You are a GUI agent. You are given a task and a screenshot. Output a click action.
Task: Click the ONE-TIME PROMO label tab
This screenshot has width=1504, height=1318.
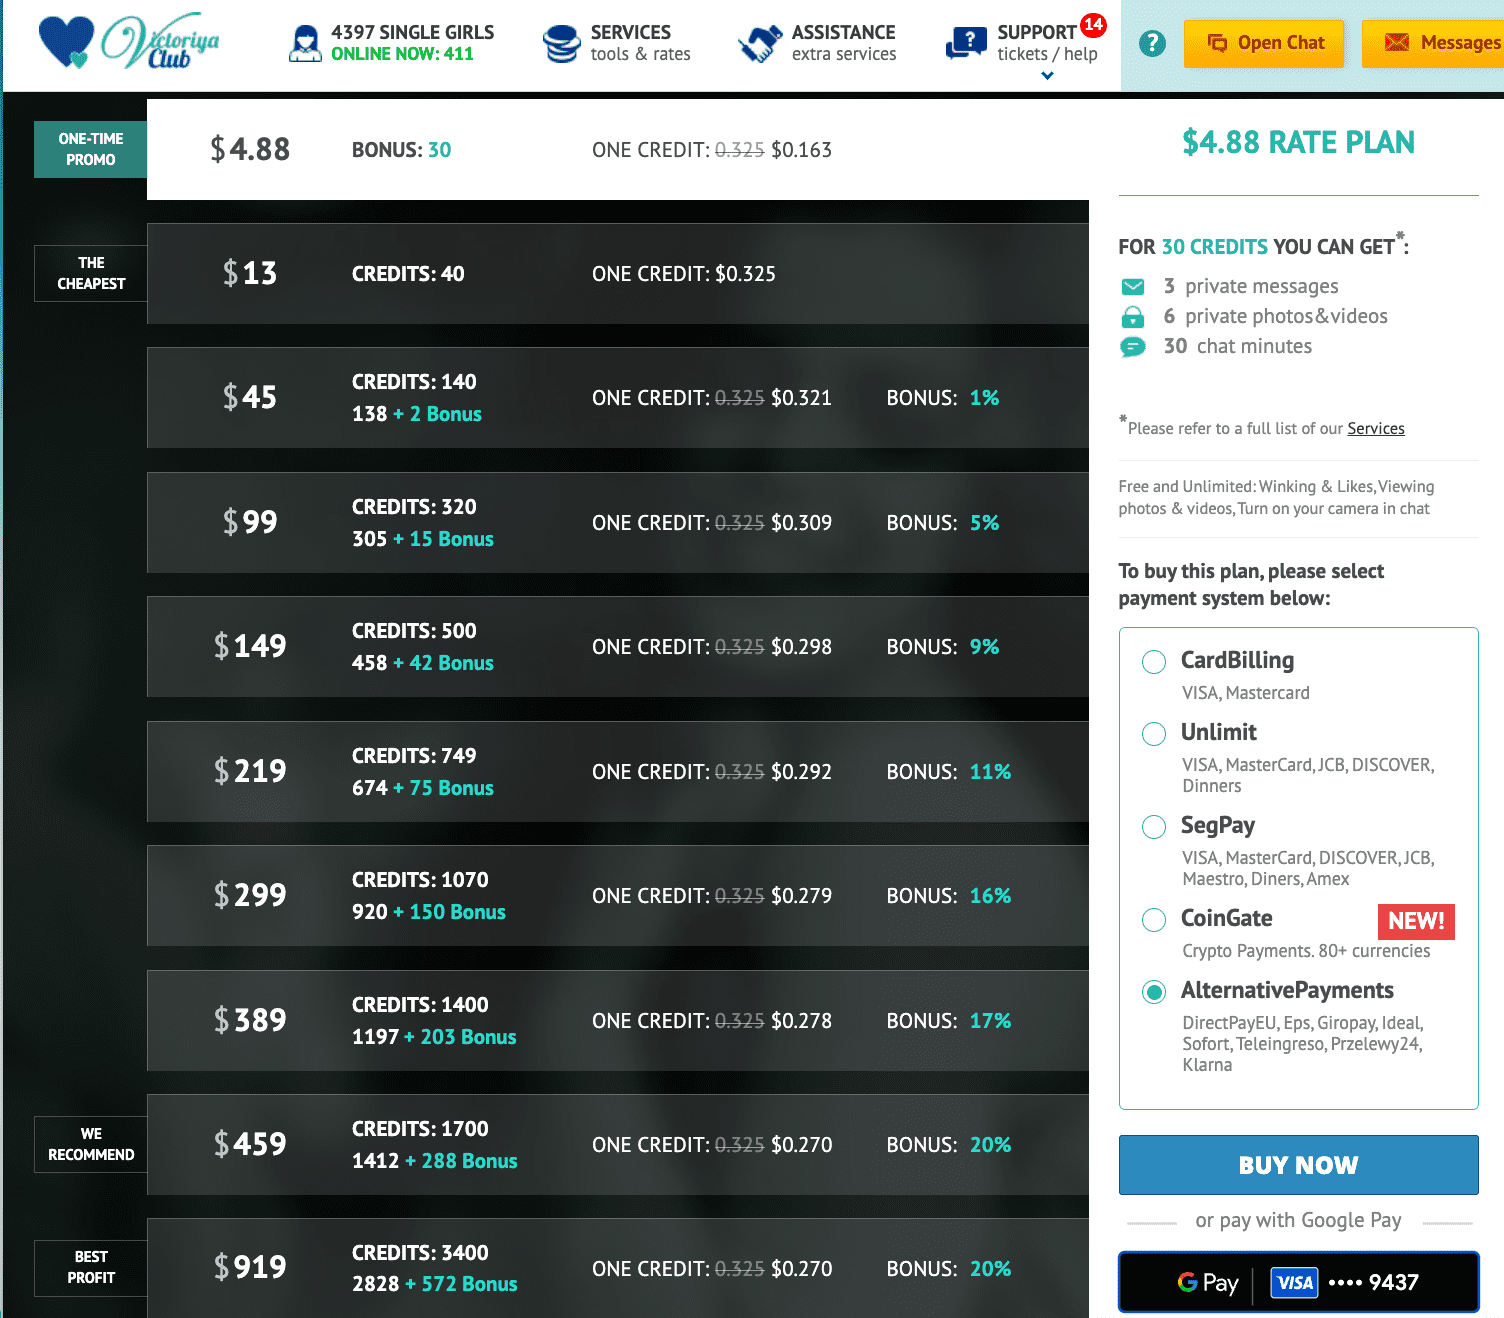pos(91,149)
